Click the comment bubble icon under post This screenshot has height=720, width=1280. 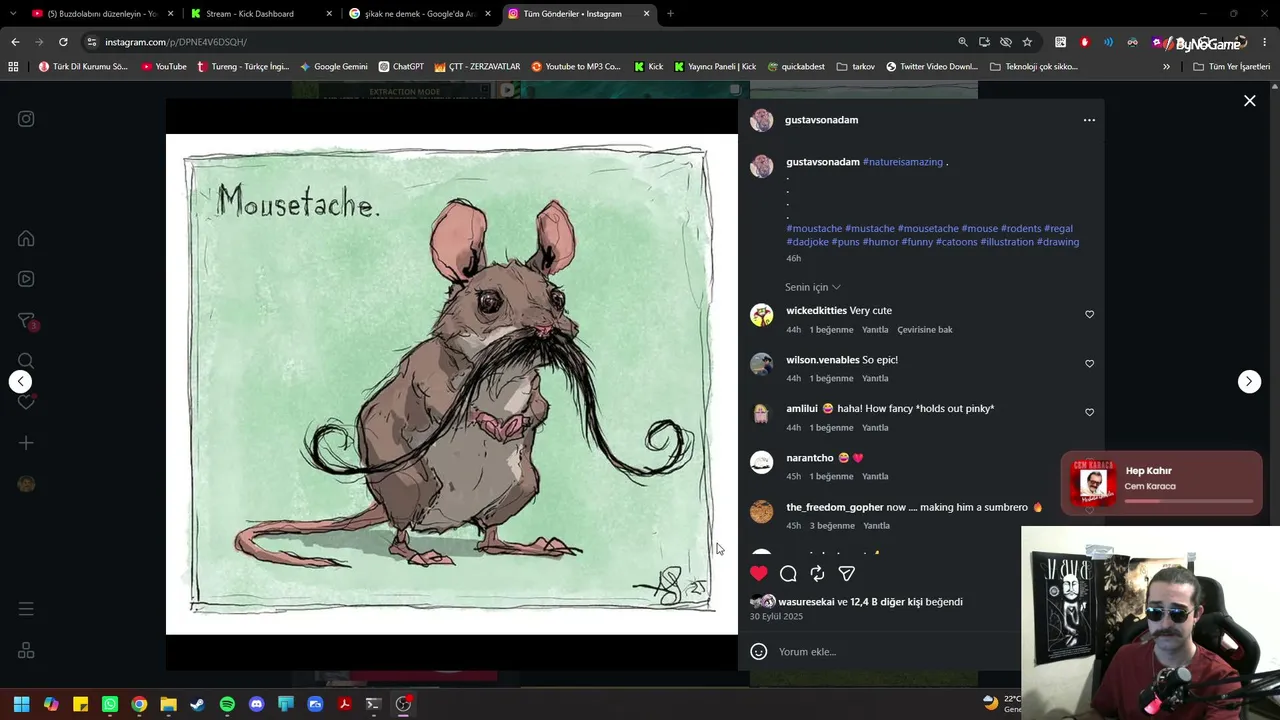click(x=788, y=573)
